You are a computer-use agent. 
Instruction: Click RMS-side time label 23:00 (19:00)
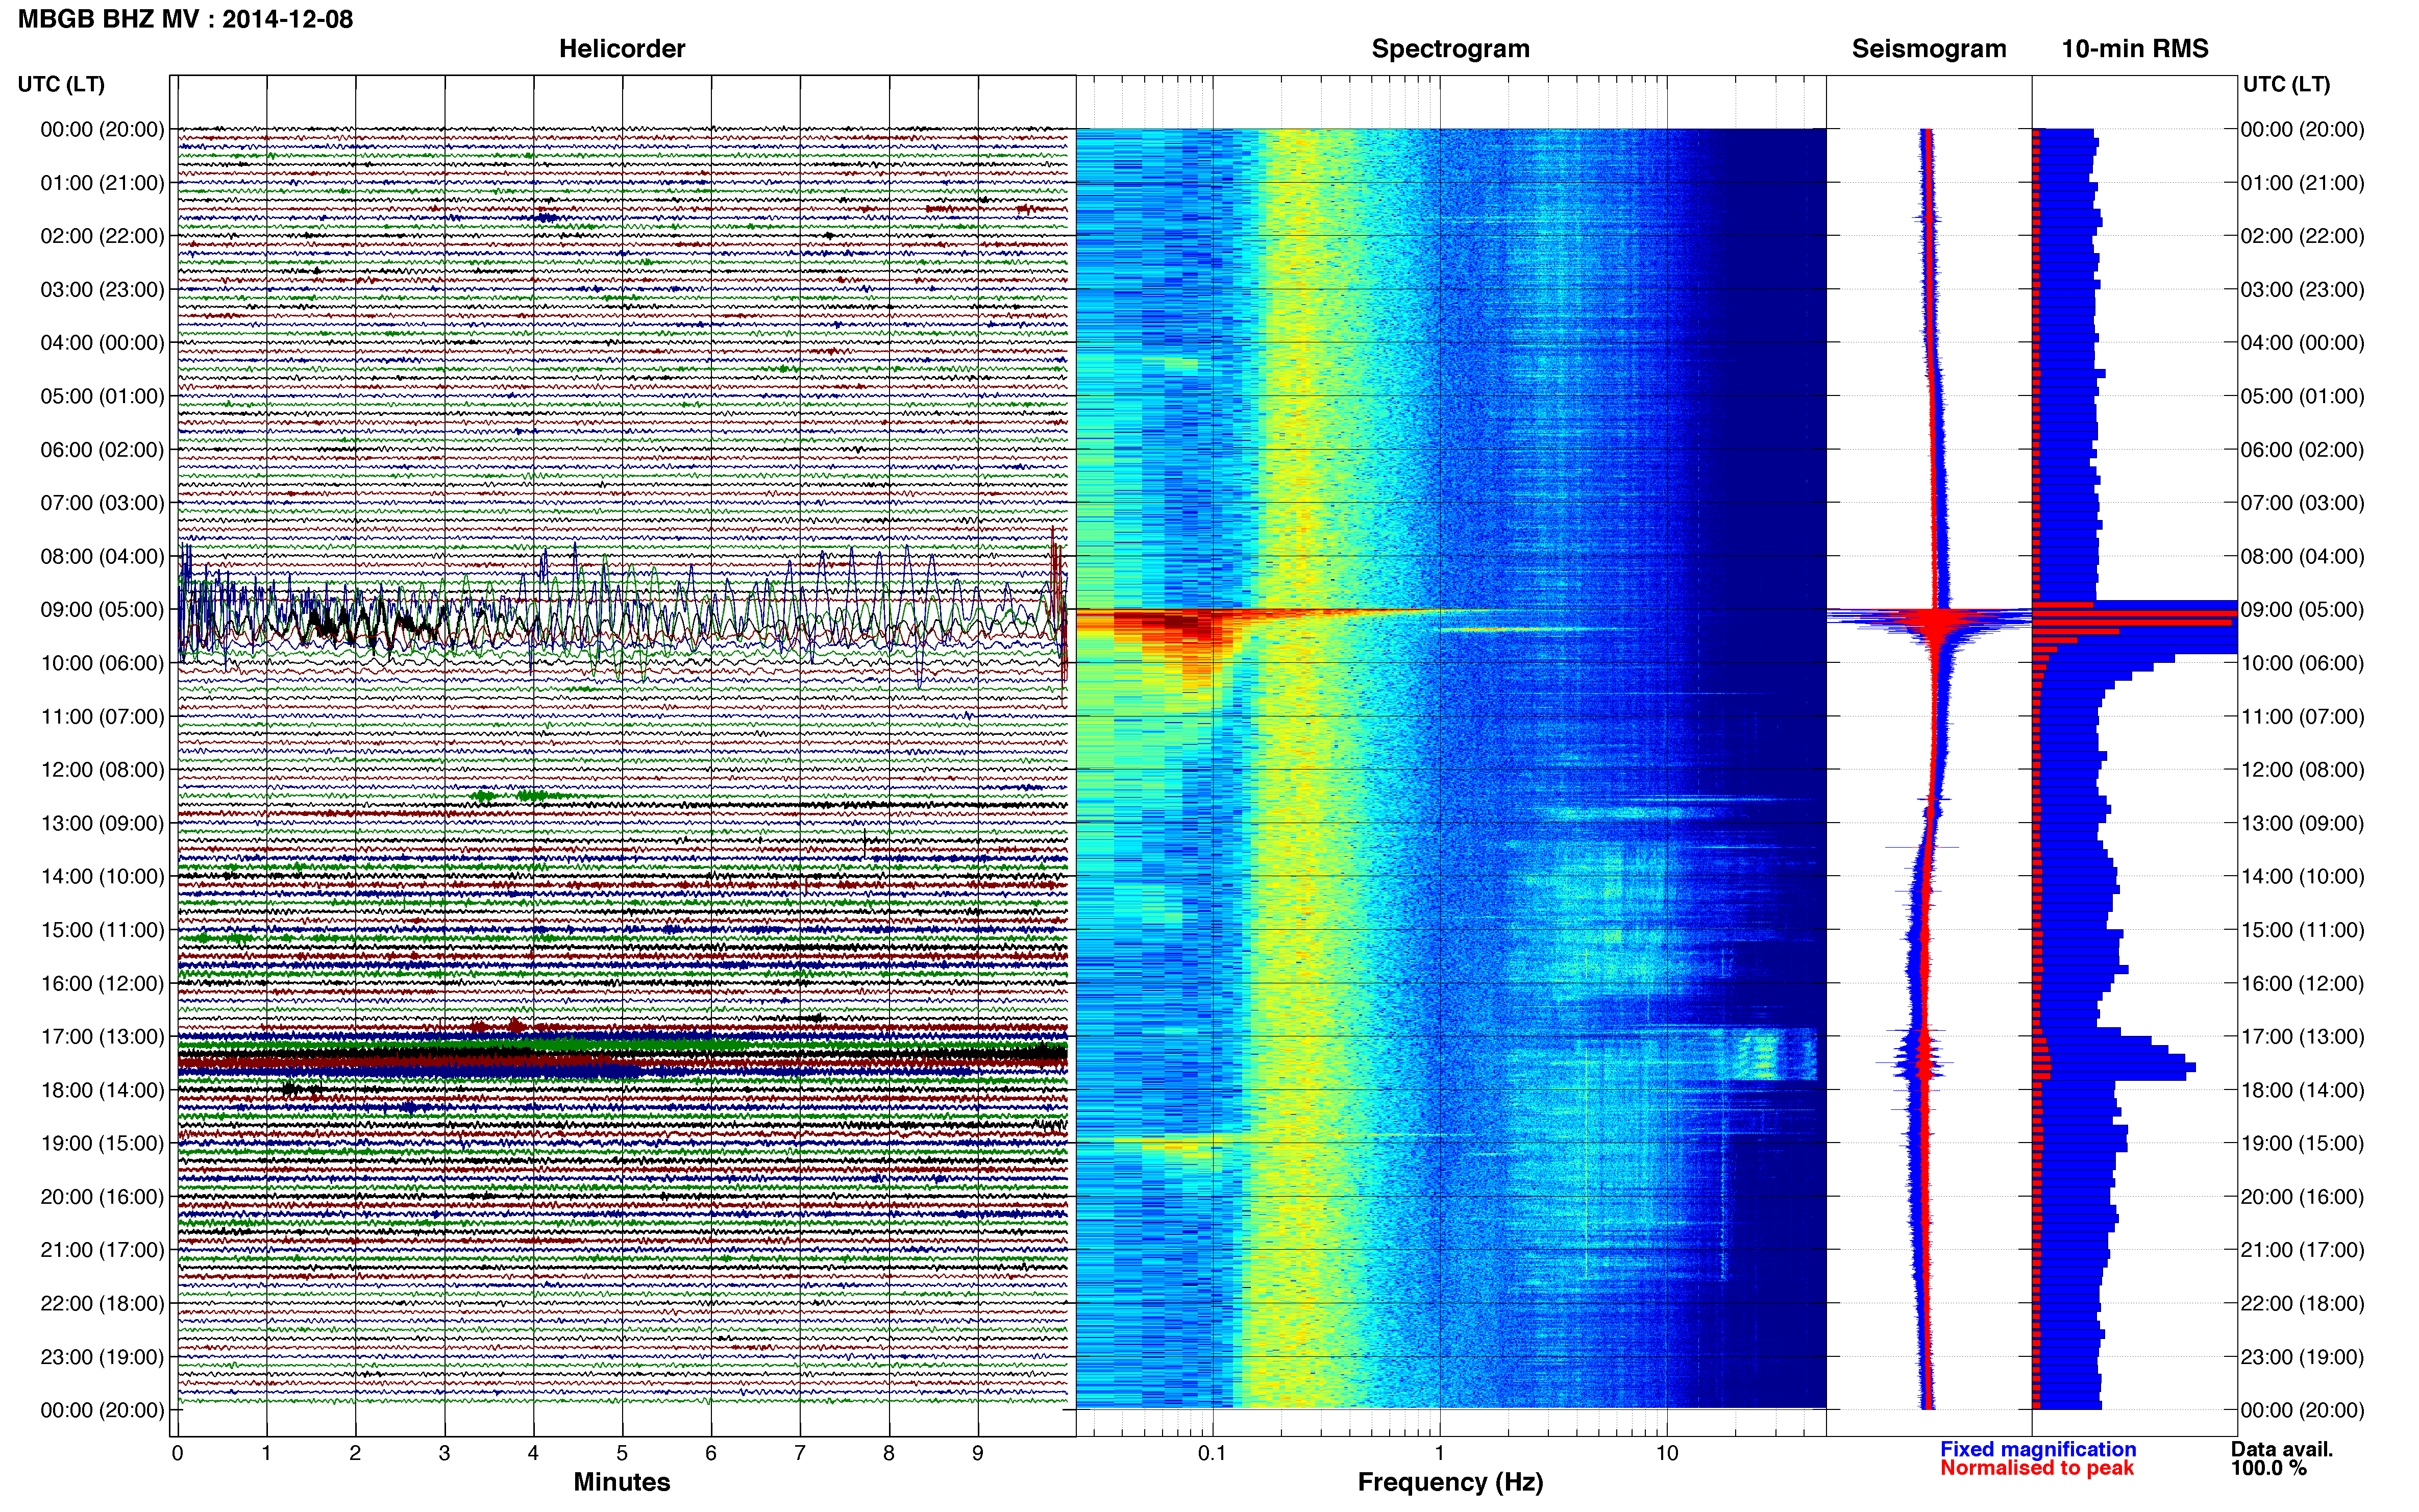pos(2302,1357)
